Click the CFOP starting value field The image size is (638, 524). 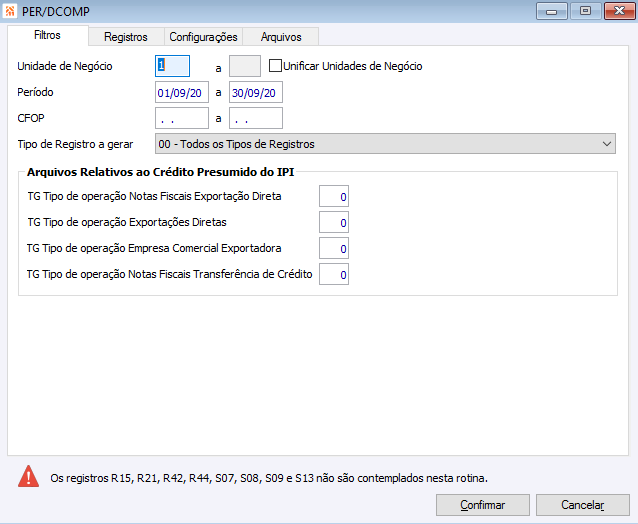pyautogui.click(x=181, y=118)
